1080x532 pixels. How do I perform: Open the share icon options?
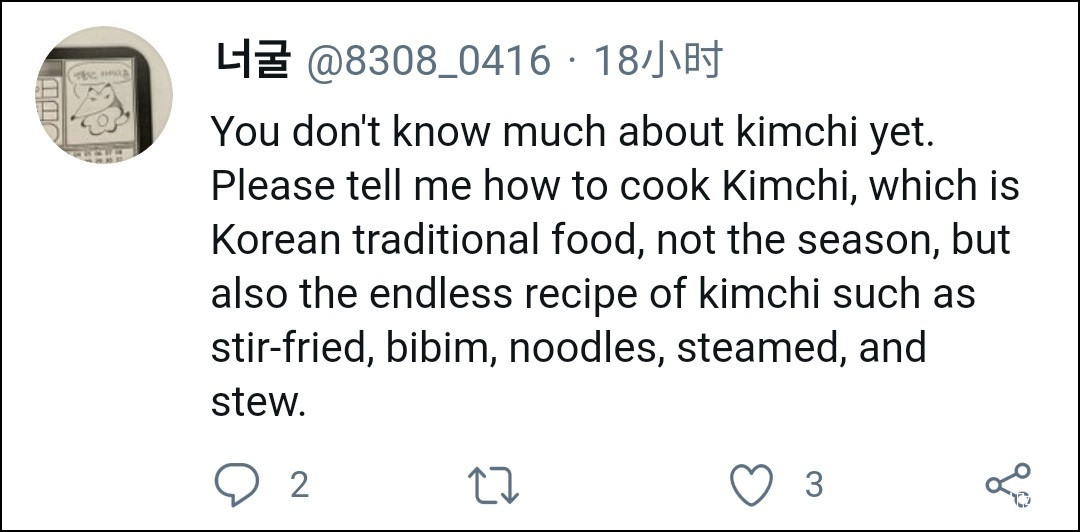click(x=1006, y=484)
